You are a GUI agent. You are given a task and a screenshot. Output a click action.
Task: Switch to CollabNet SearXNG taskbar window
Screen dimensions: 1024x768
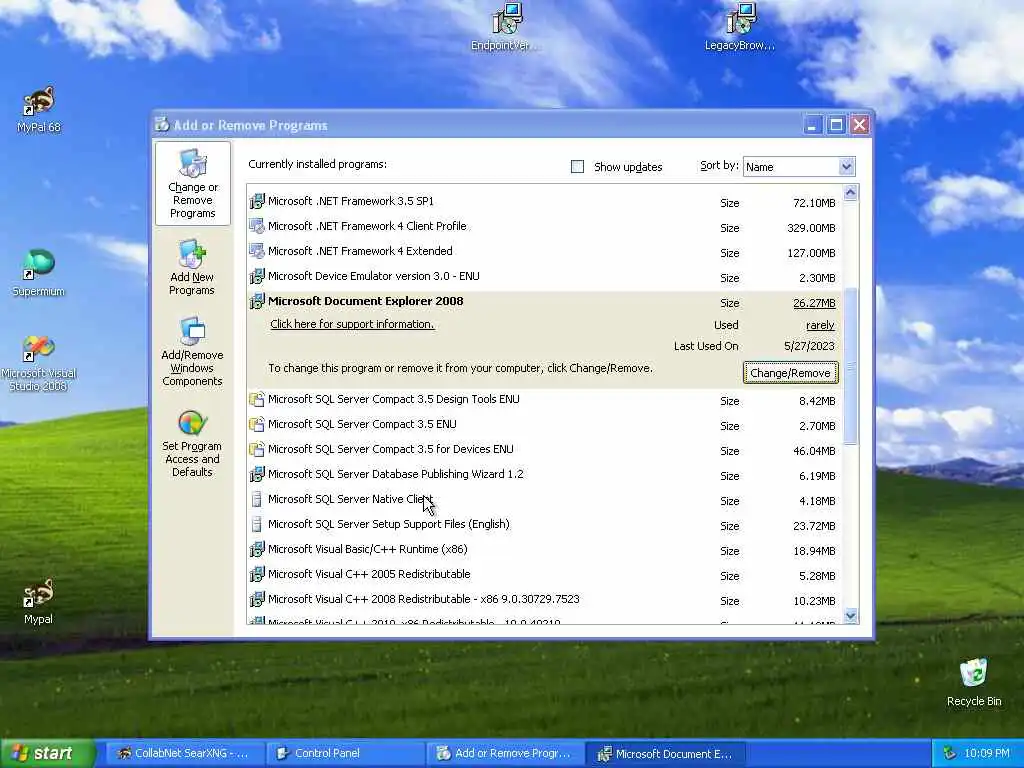point(184,754)
